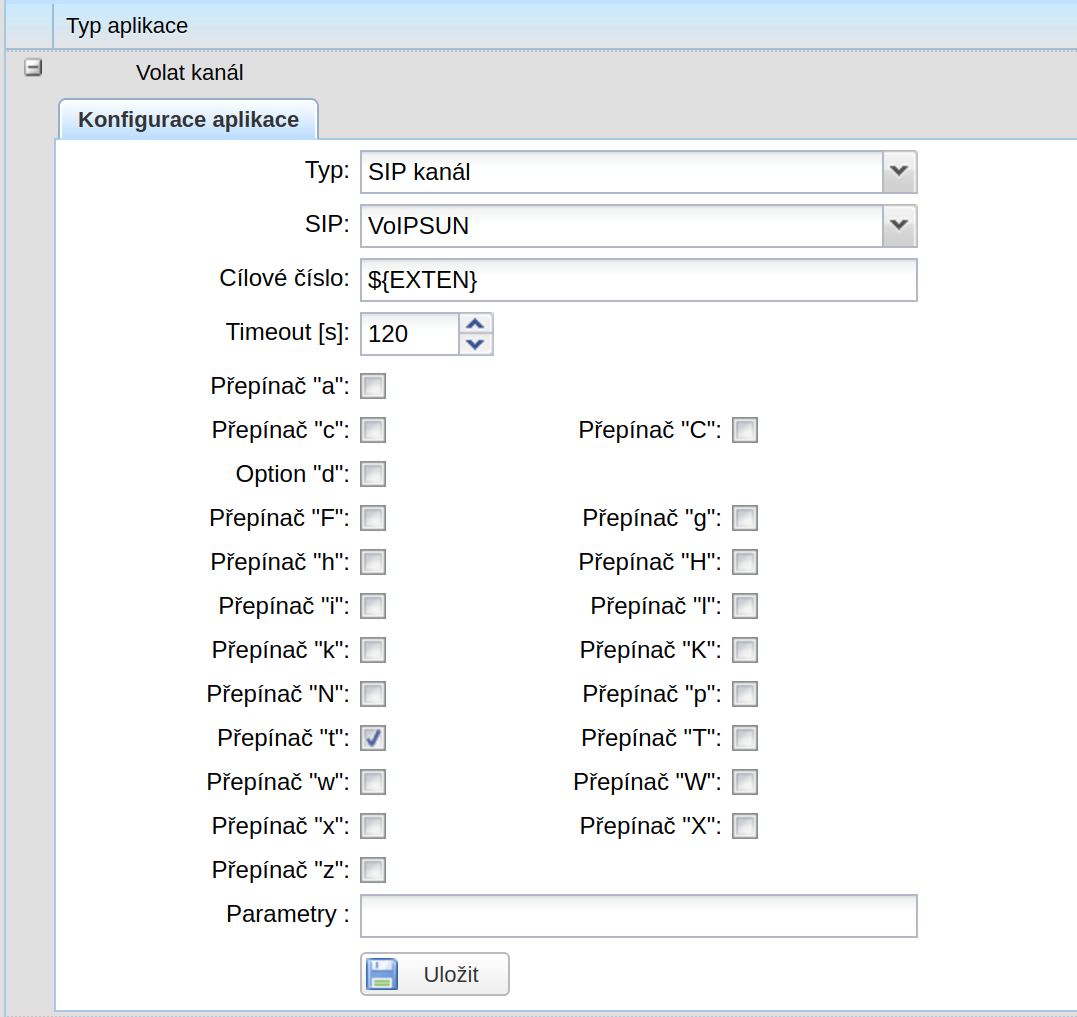Tick the Přepínač "C" uppercase checkbox
This screenshot has width=1077, height=1017.
(x=745, y=430)
